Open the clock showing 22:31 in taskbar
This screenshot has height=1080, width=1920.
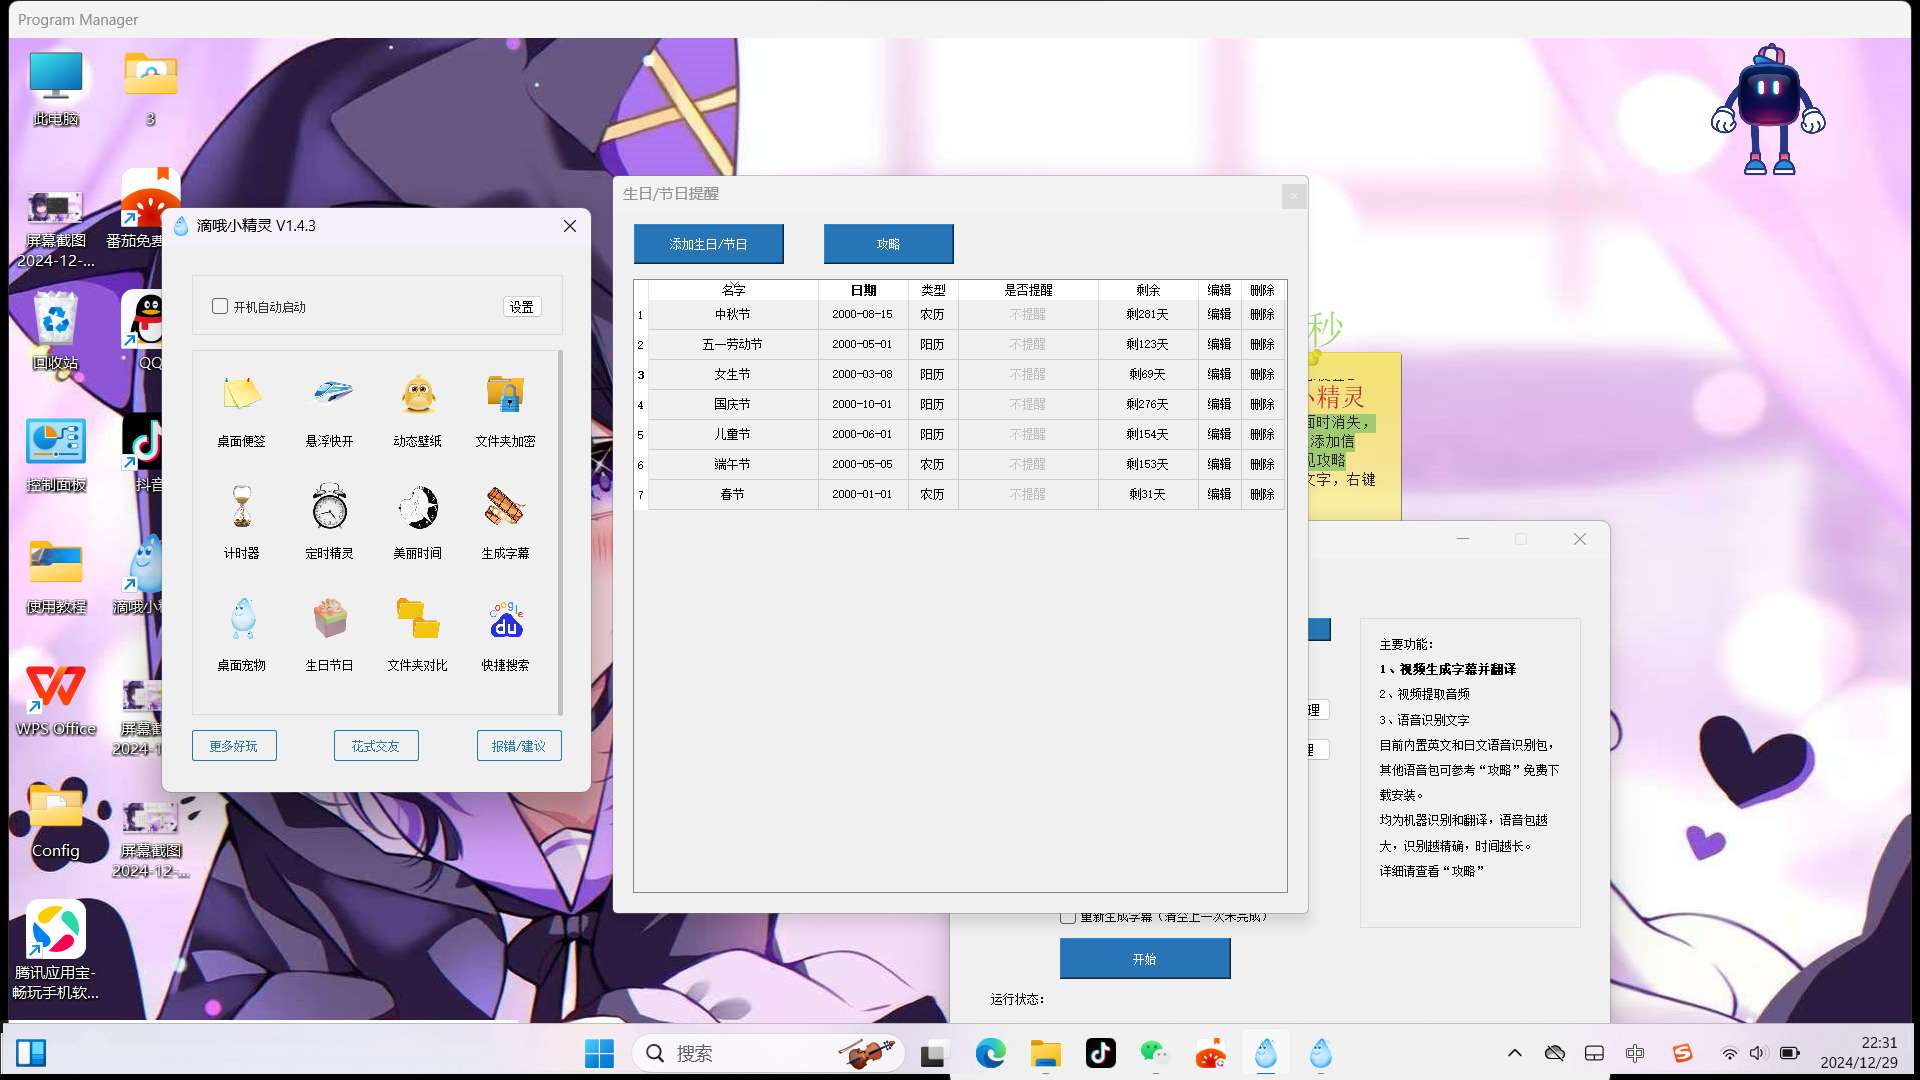point(1859,1053)
